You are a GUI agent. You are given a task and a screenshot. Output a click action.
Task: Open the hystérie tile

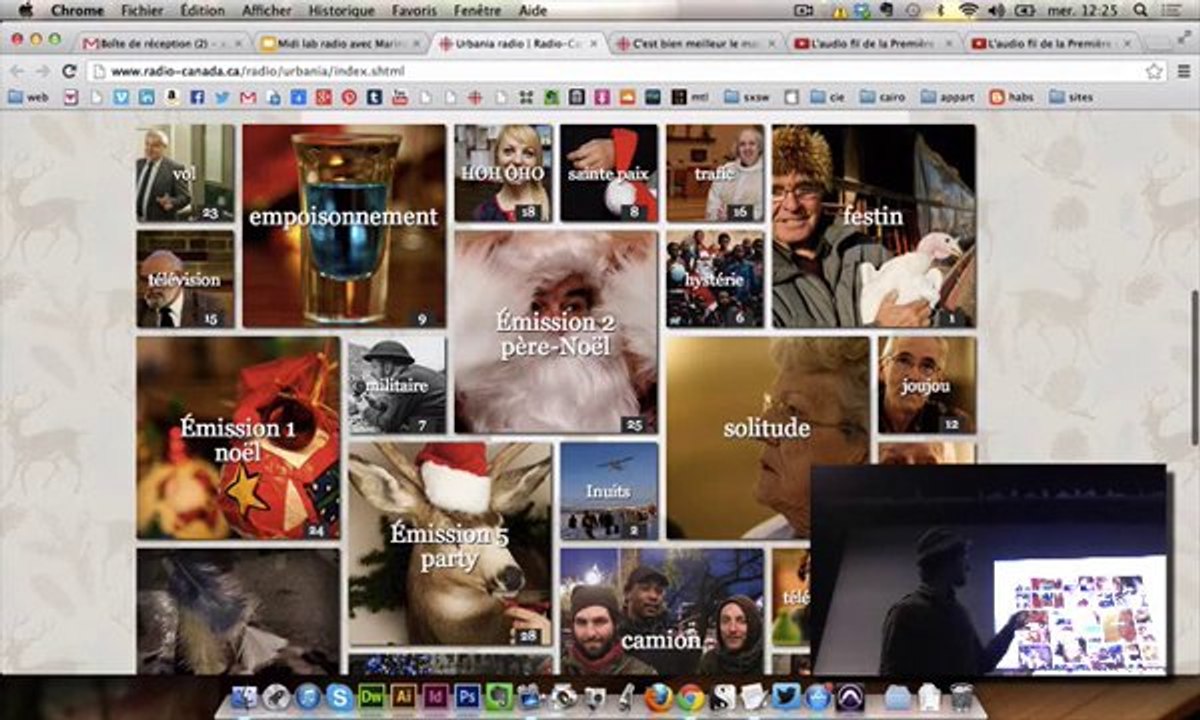click(715, 279)
